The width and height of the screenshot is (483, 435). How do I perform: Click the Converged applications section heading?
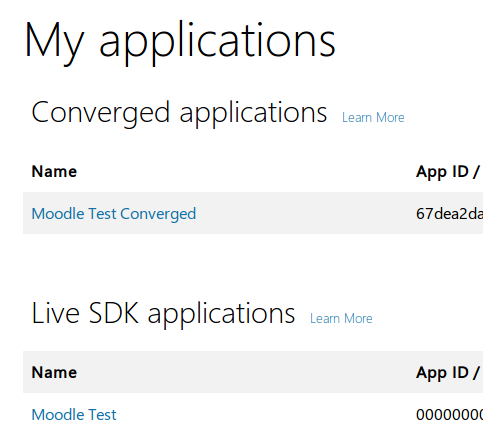179,114
